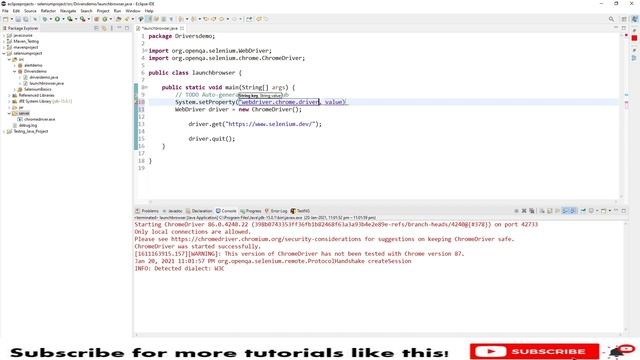Click the New file toolbar icon
This screenshot has height=360, width=640.
[5, 19]
